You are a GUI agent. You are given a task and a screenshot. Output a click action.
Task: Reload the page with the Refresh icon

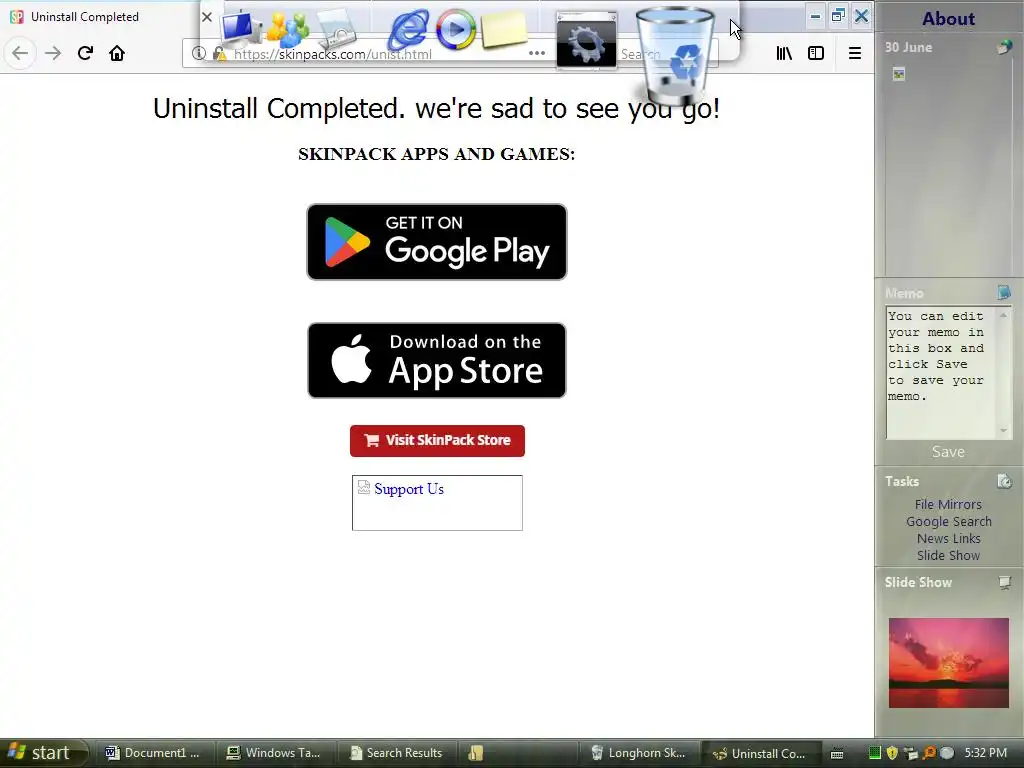85,53
